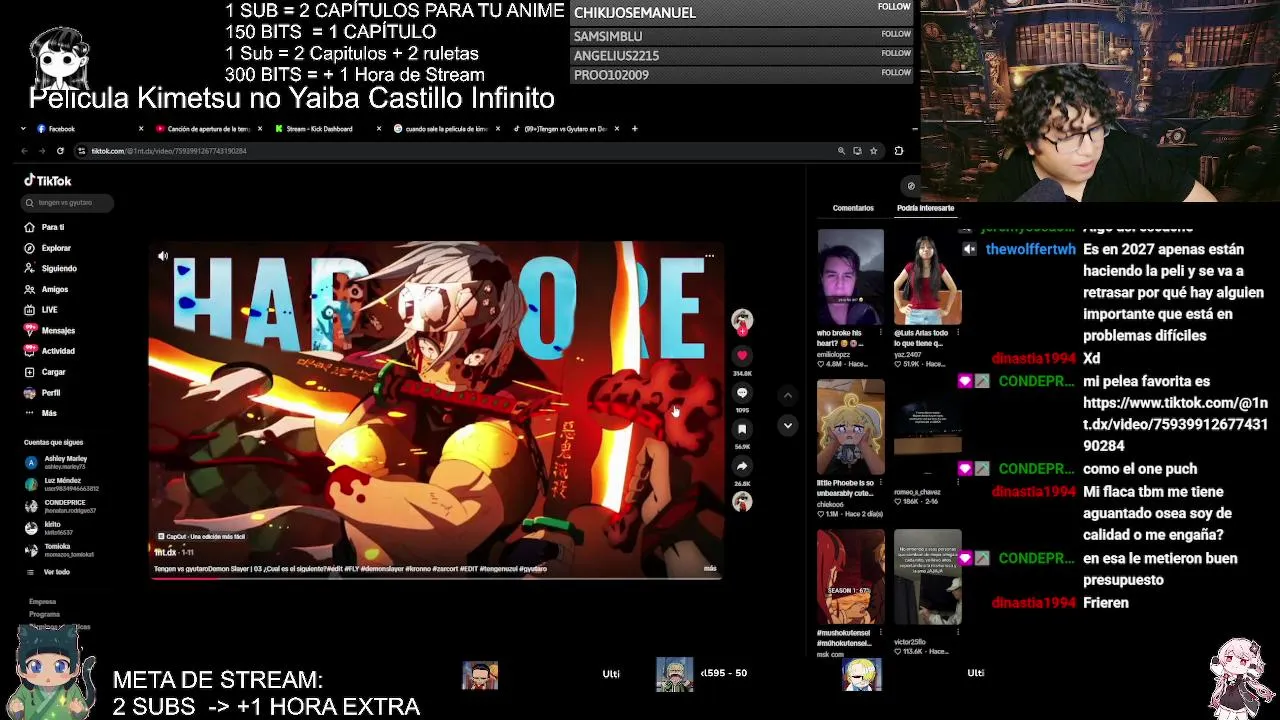
Task: Open browser extensions icon
Action: (898, 151)
